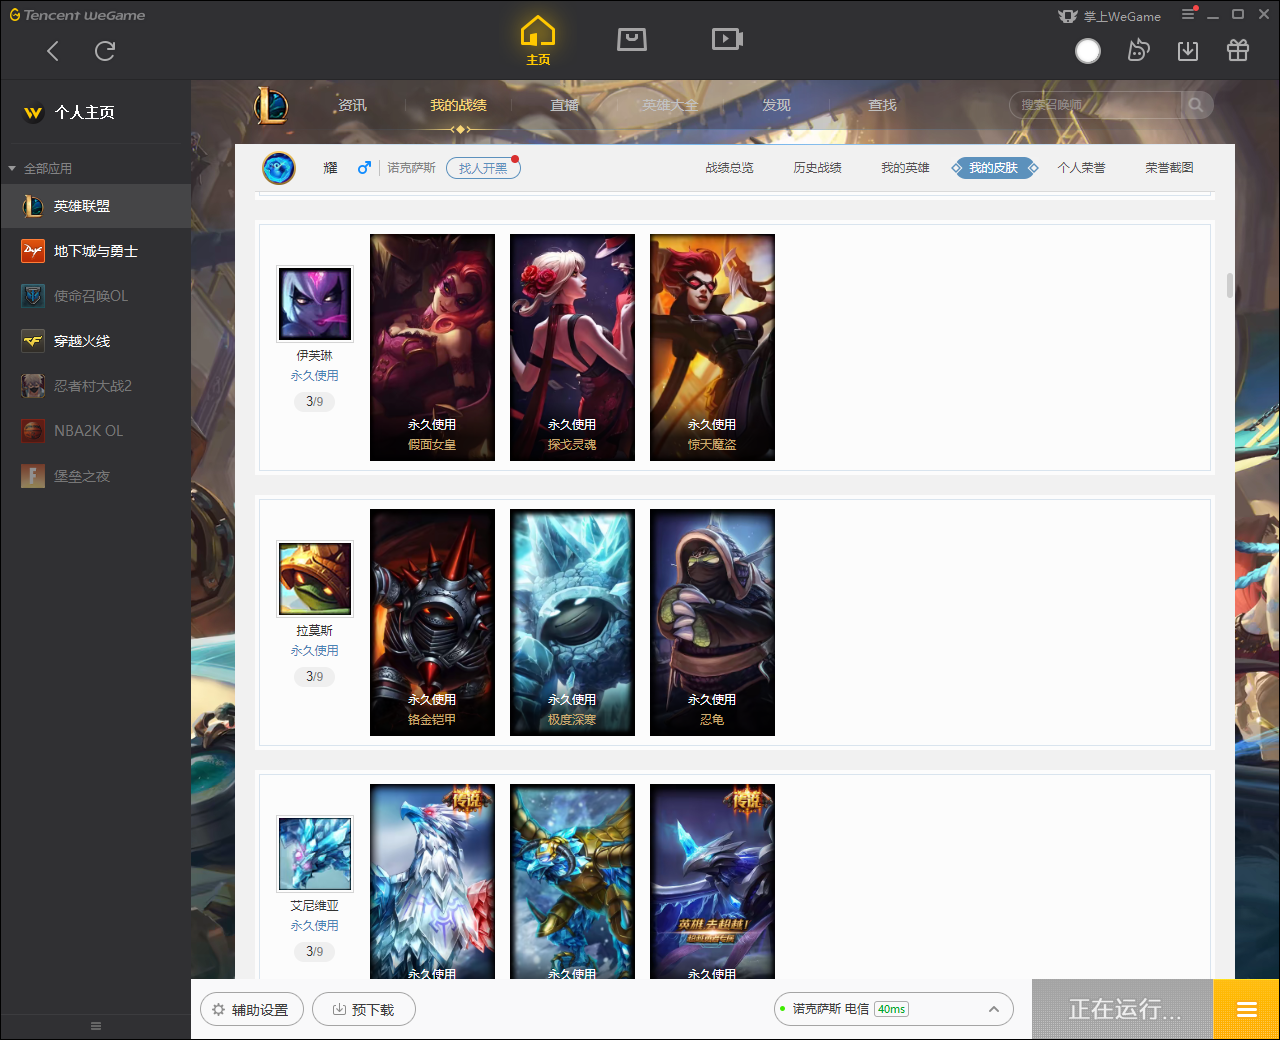Refresh the page with reload icon
Image resolution: width=1280 pixels, height=1040 pixels.
105,51
